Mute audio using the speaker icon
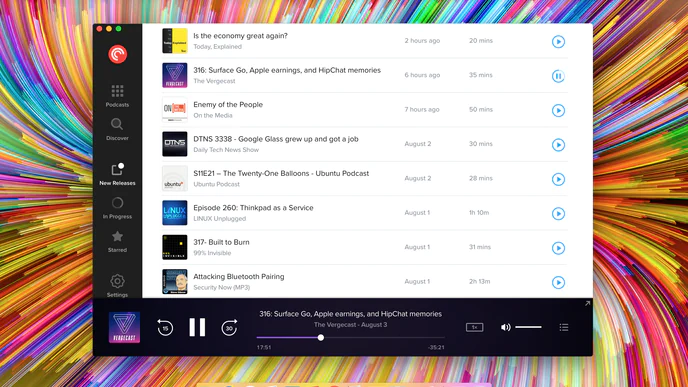 [x=505, y=327]
